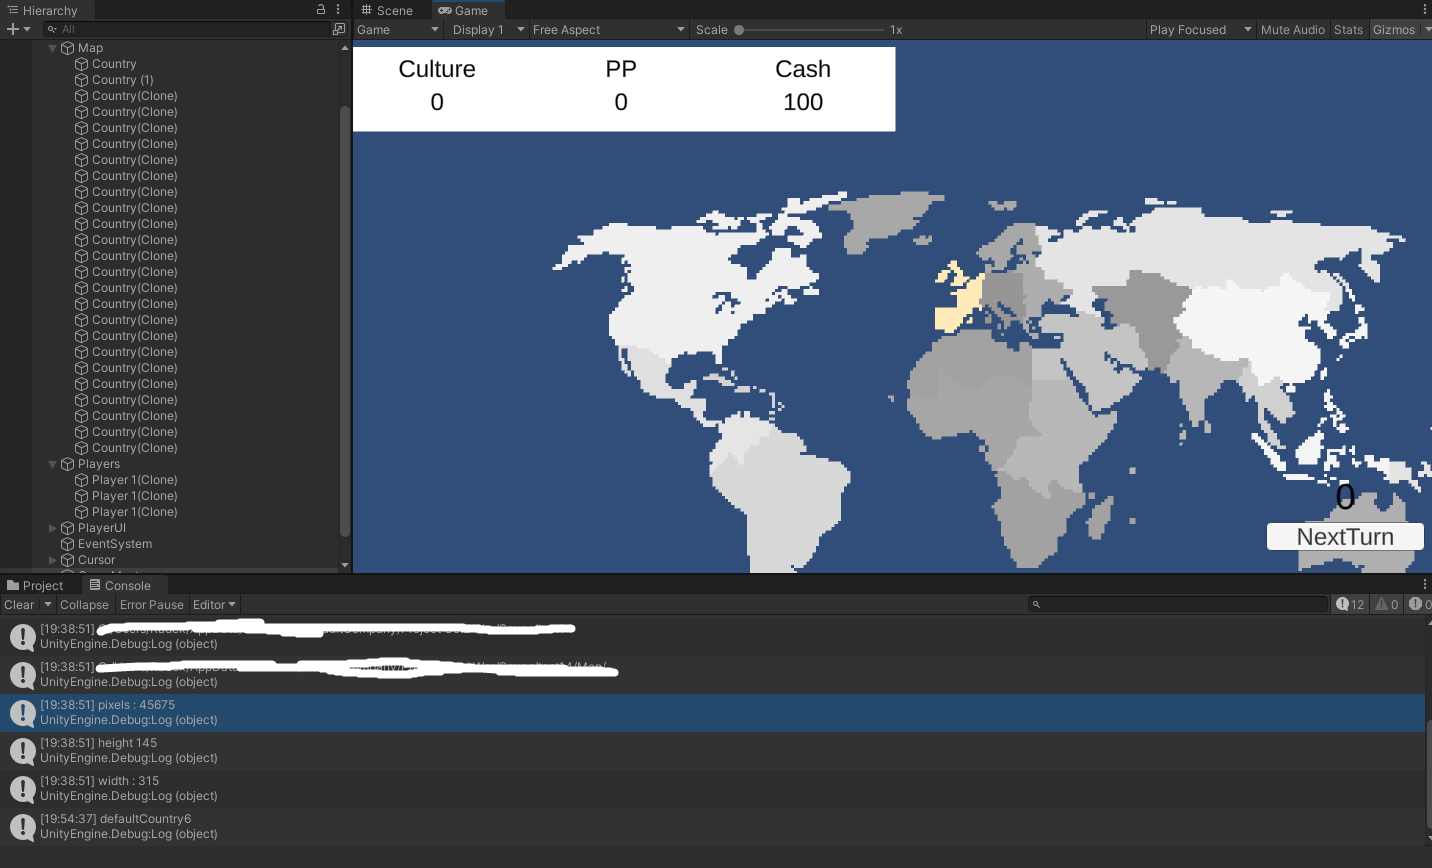Collapse the Map object in Hierarchy
The height and width of the screenshot is (868, 1432).
tap(53, 48)
